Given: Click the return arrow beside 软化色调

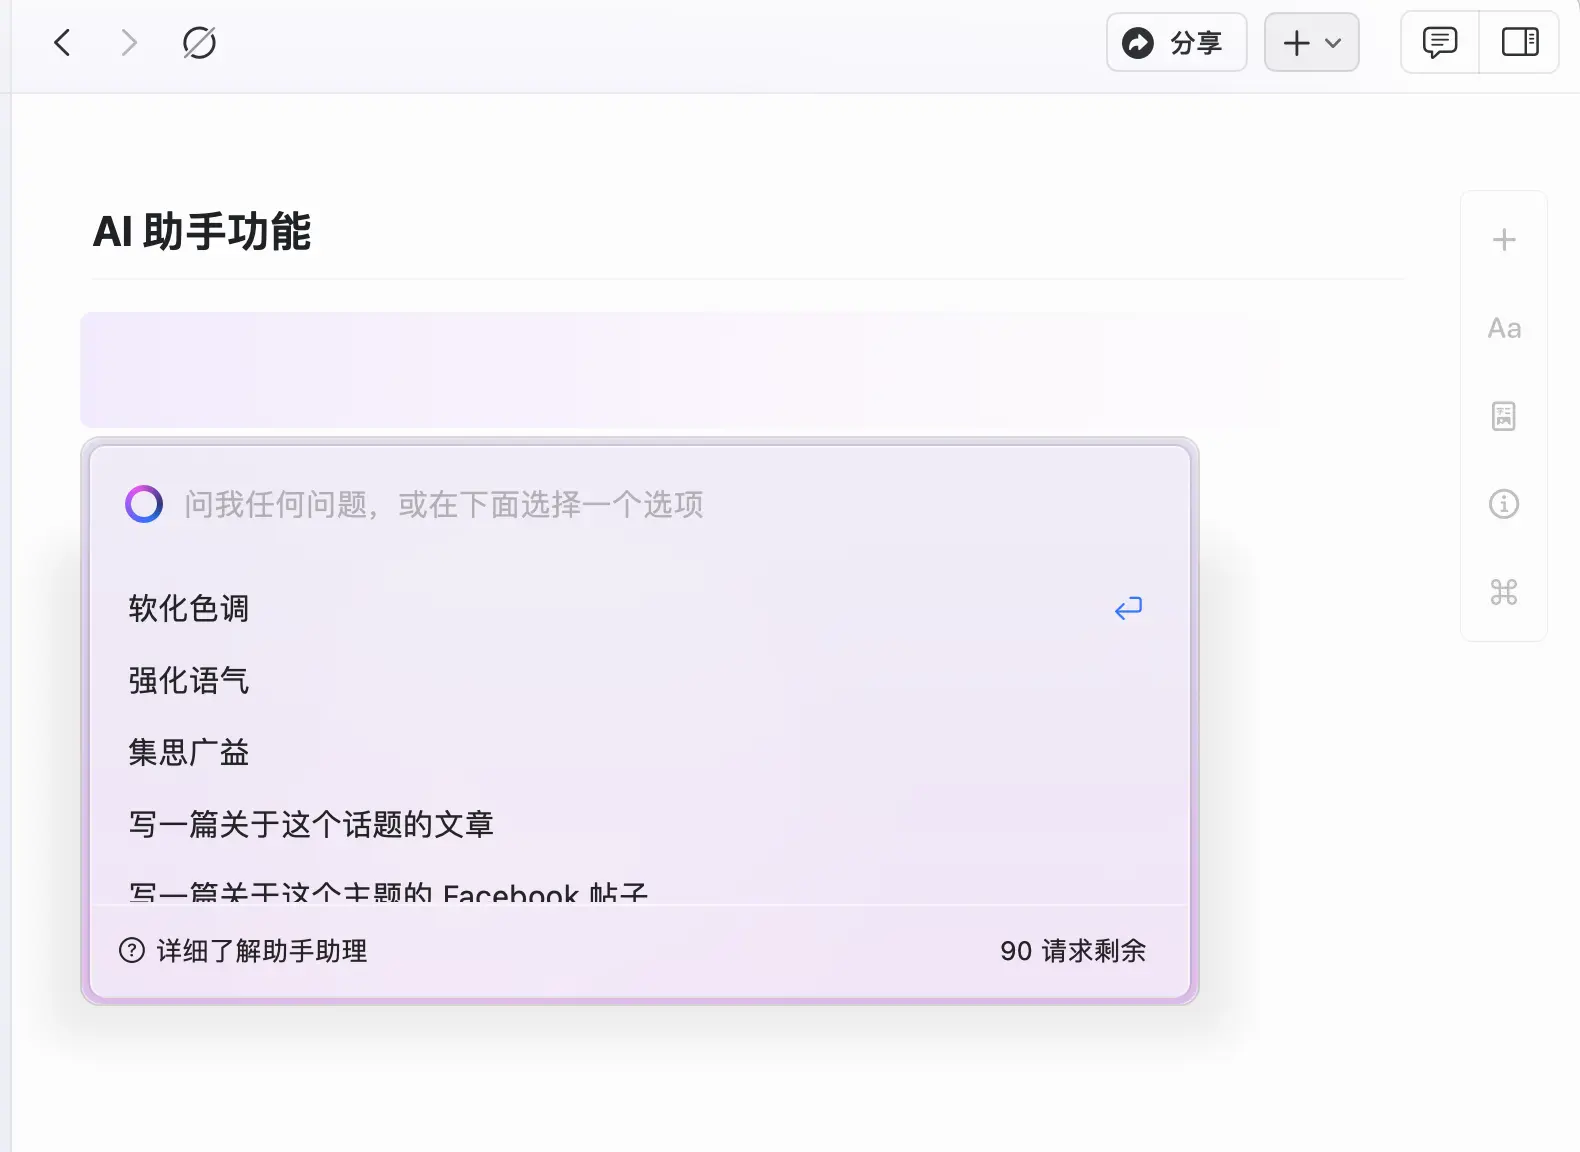Looking at the screenshot, I should point(1128,608).
